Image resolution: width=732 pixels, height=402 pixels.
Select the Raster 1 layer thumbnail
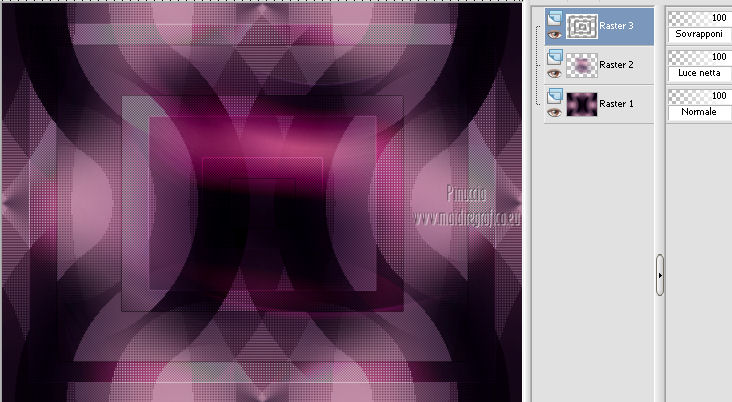point(582,104)
